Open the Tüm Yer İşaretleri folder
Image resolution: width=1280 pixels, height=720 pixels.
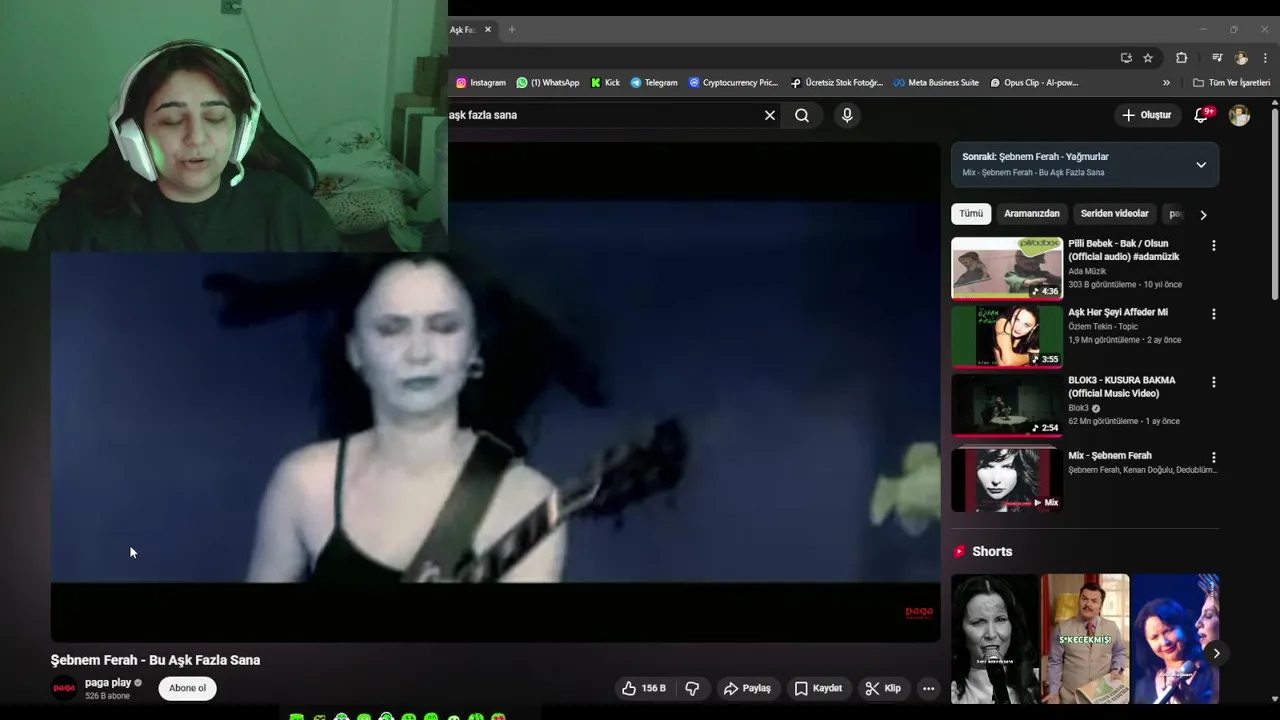point(1231,83)
